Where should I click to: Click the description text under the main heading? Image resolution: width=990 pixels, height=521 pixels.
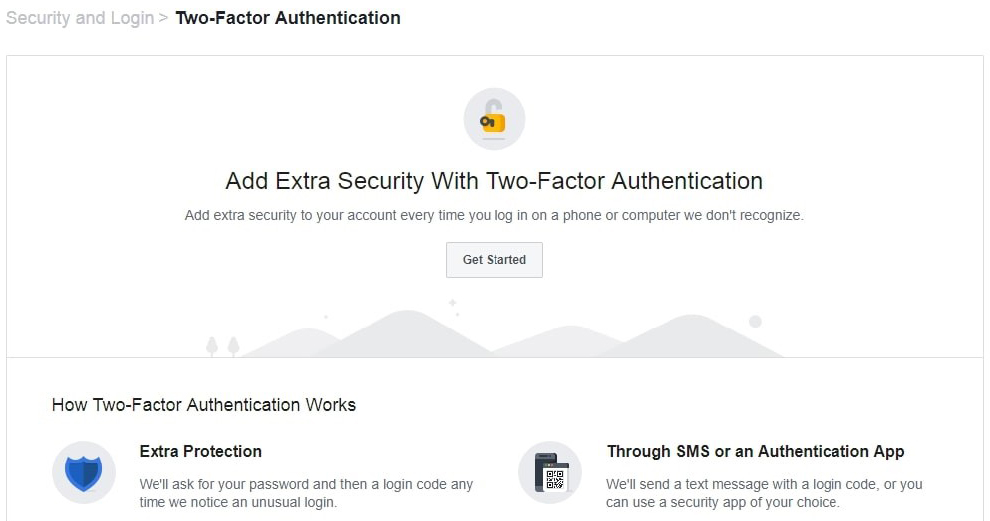(x=494, y=215)
